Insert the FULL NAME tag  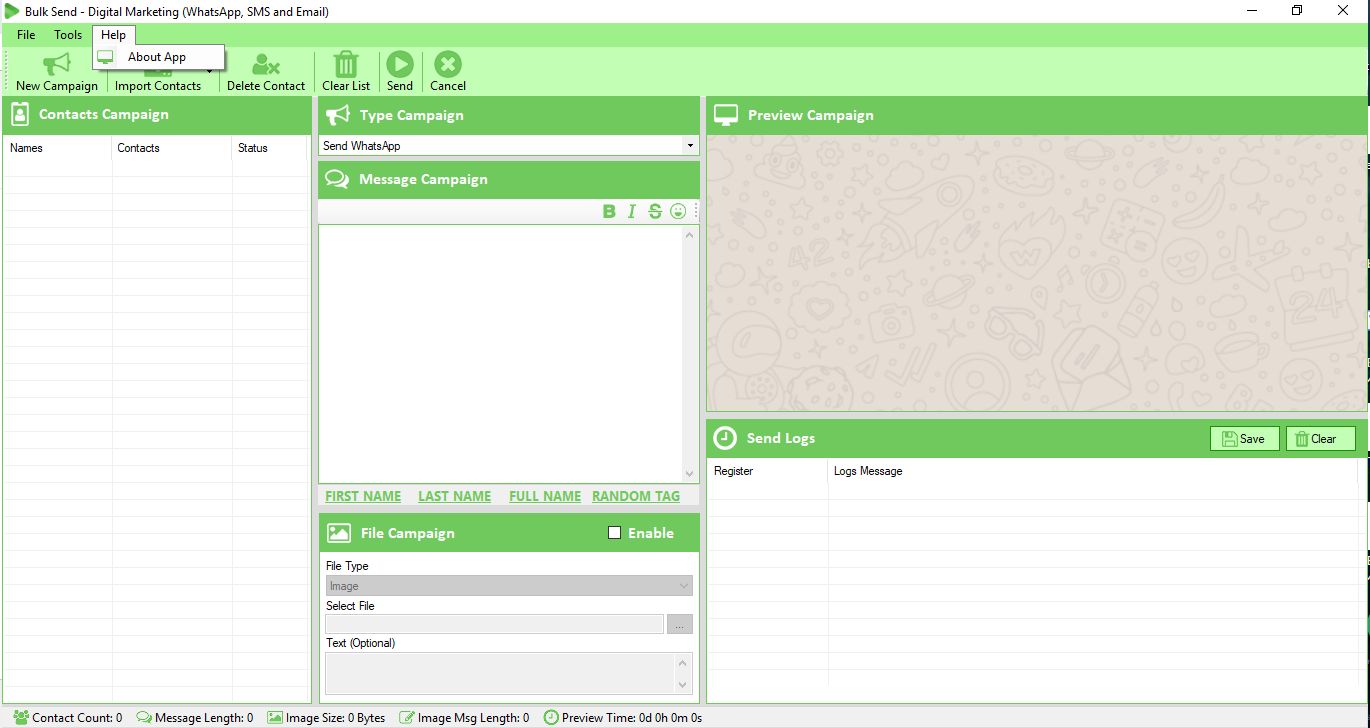click(x=545, y=496)
